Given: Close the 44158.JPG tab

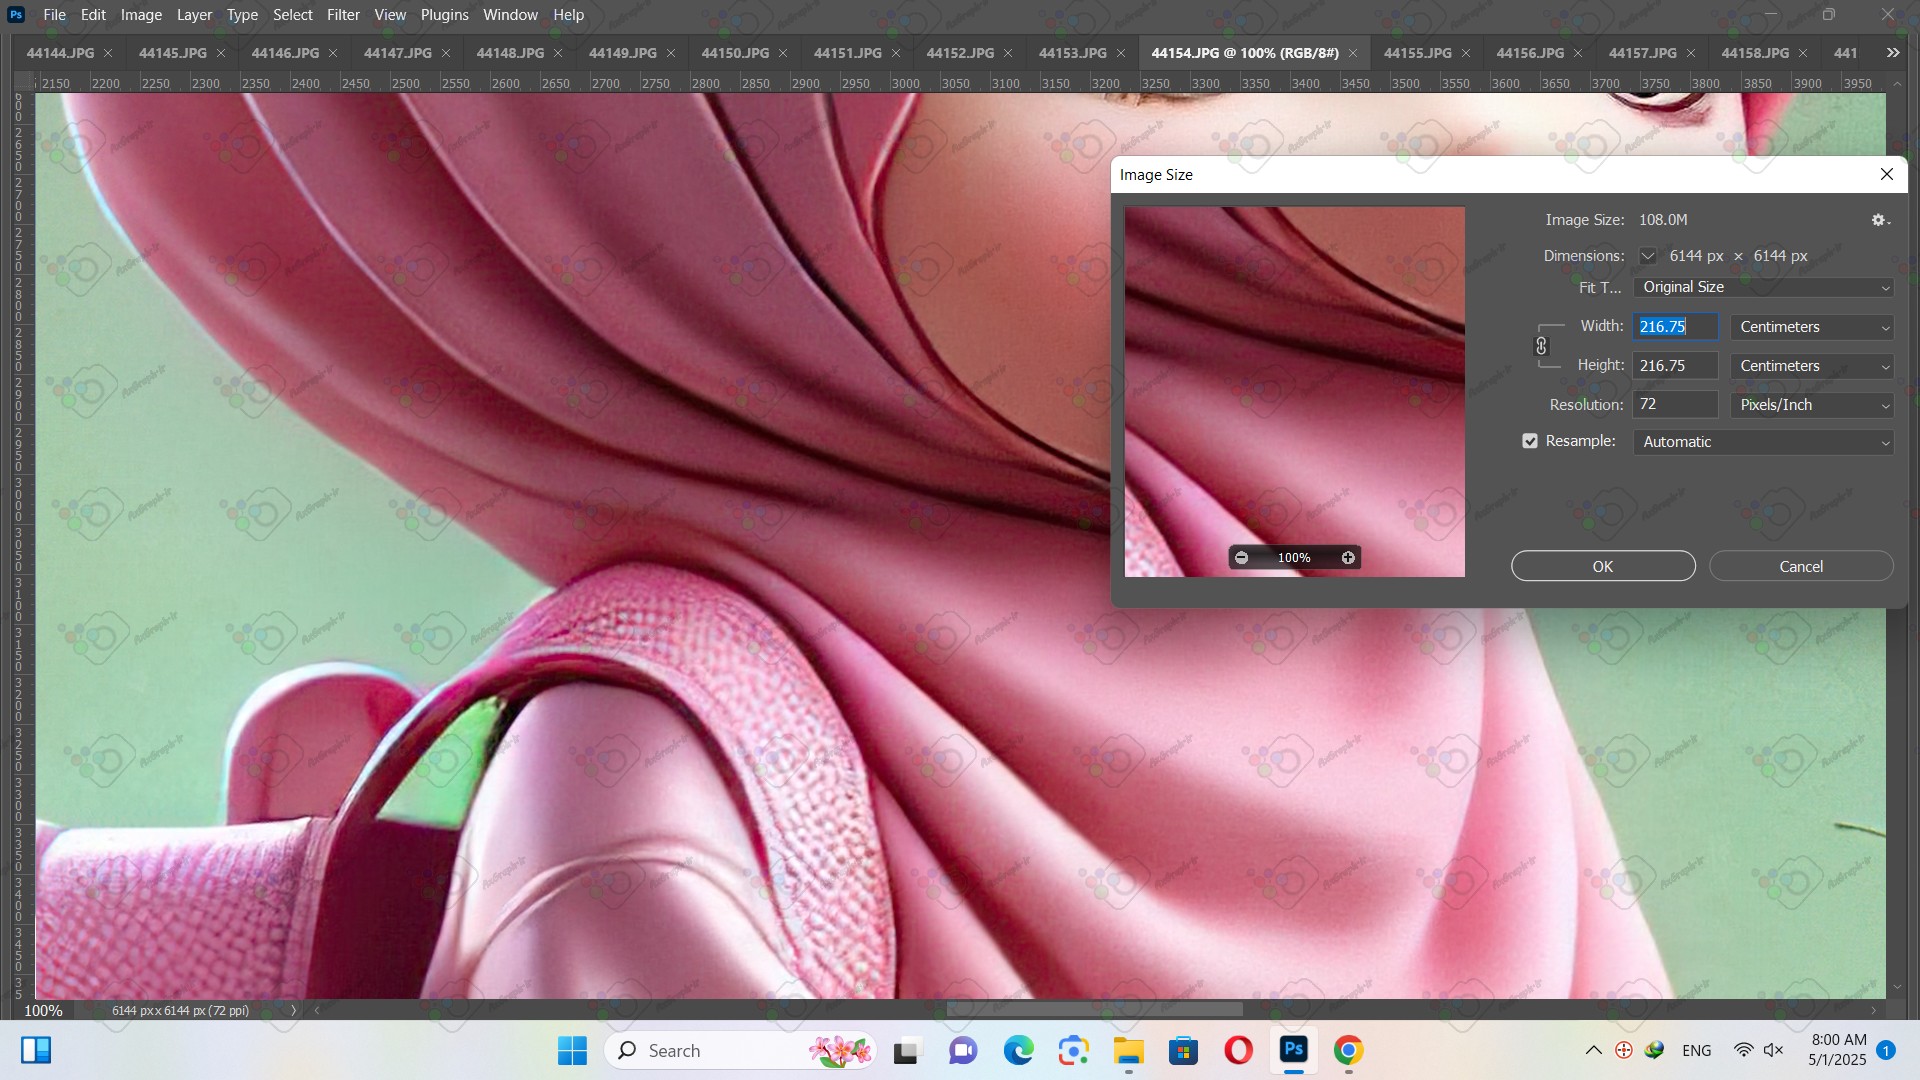Looking at the screenshot, I should point(1803,53).
